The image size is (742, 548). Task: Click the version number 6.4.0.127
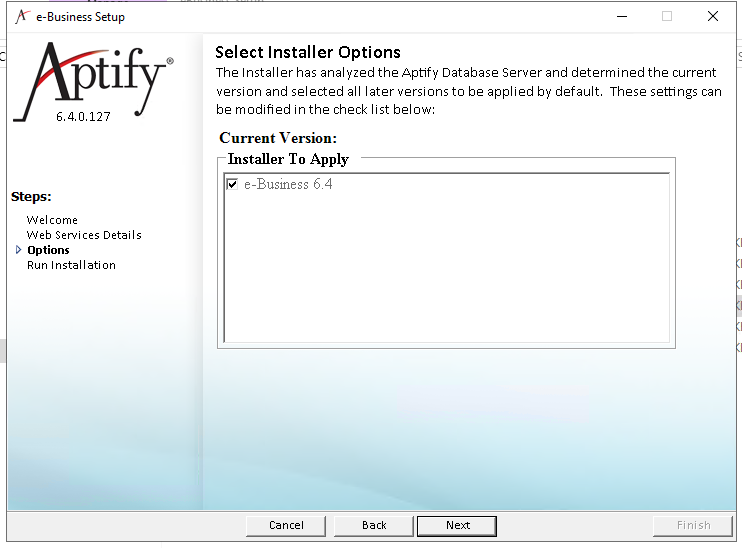pyautogui.click(x=83, y=116)
